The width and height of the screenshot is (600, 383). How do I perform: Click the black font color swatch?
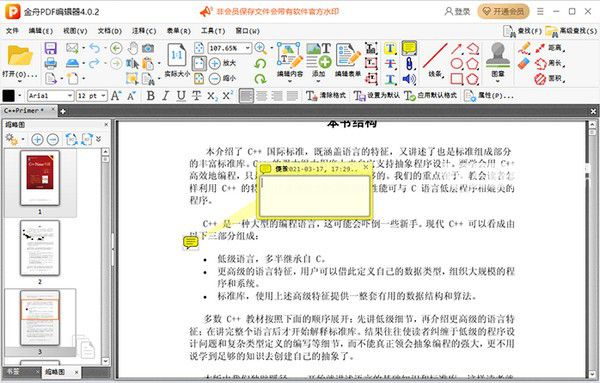tap(9, 96)
